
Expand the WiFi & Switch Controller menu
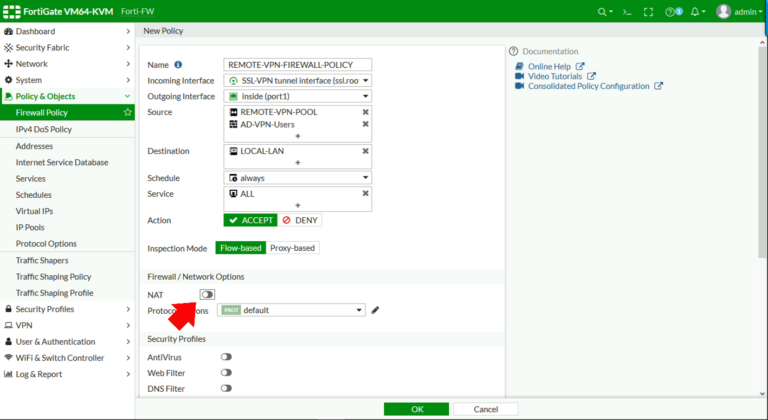67,358
